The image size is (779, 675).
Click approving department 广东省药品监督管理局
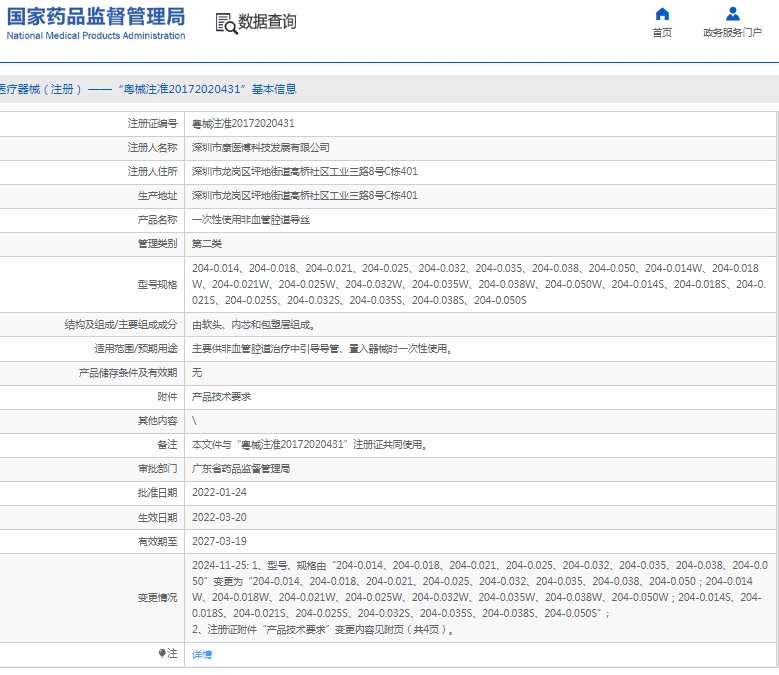click(241, 468)
